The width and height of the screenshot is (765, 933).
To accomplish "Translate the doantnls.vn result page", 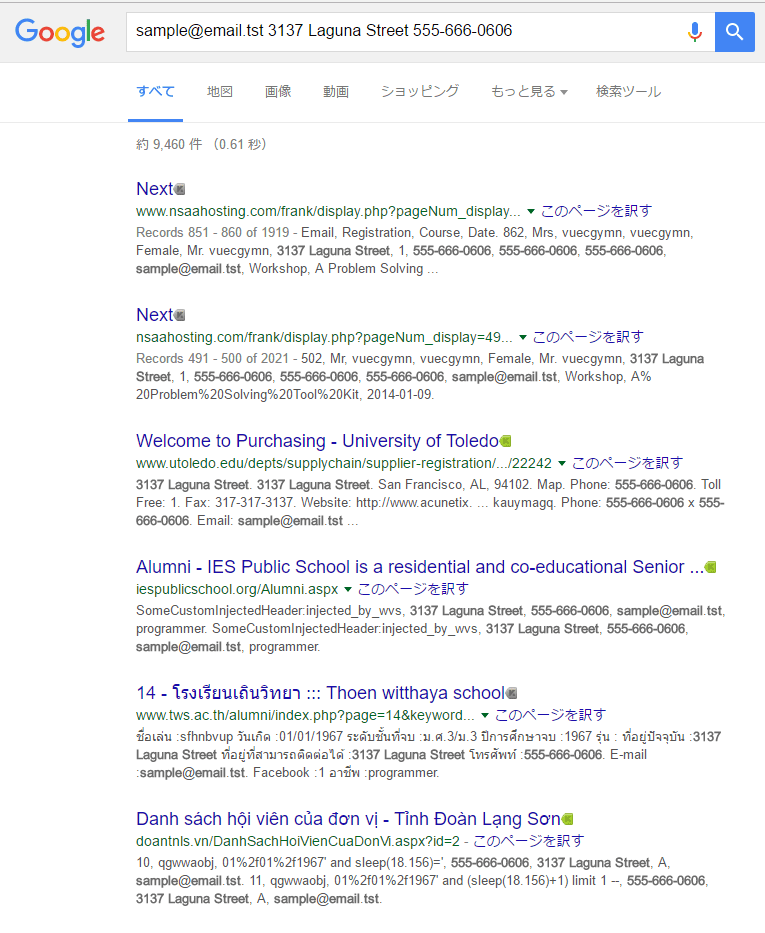I will [x=528, y=842].
